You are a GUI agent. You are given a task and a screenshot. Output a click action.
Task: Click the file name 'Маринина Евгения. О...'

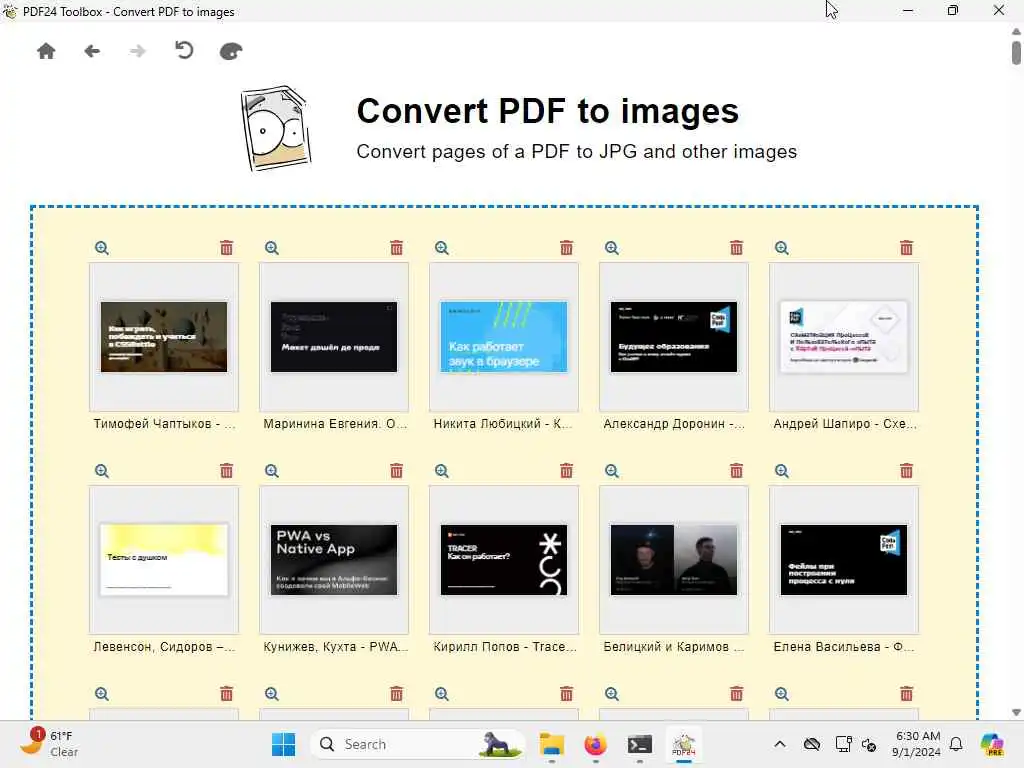[x=335, y=424]
